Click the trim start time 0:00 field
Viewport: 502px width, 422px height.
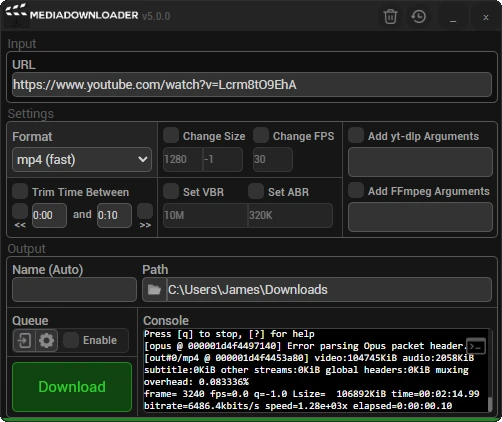[49, 215]
